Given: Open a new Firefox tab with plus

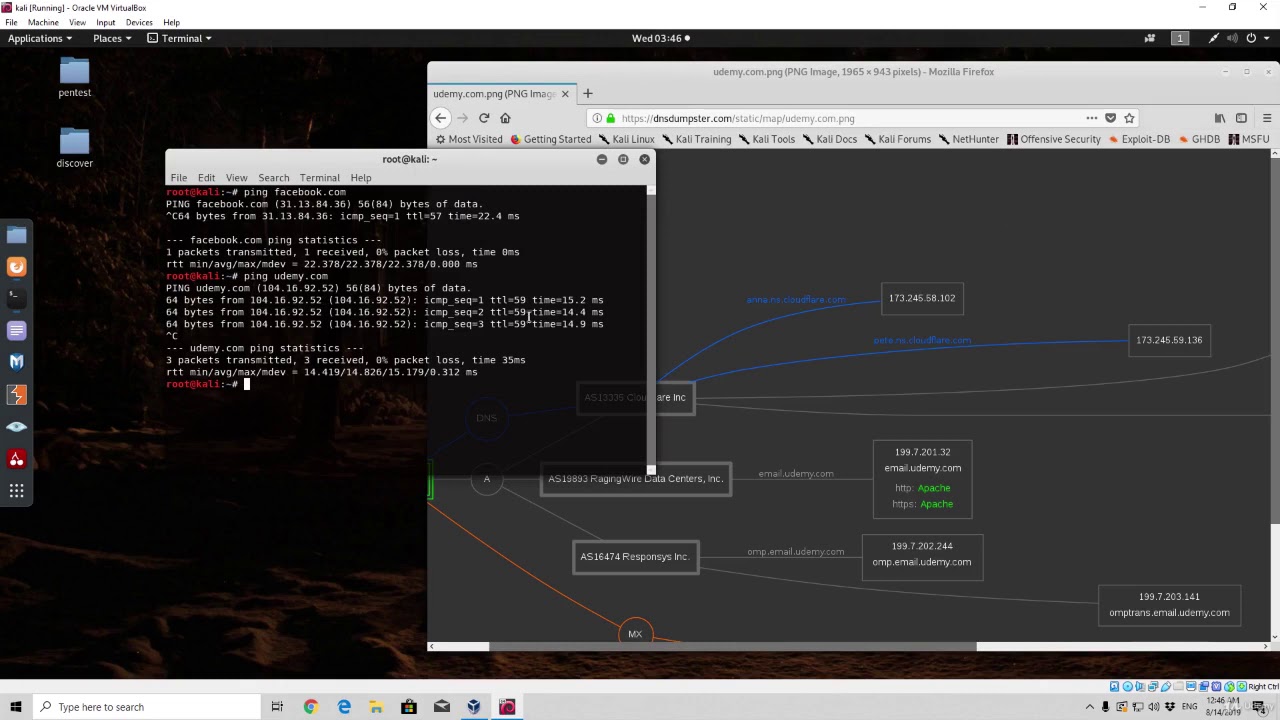Looking at the screenshot, I should 587,93.
